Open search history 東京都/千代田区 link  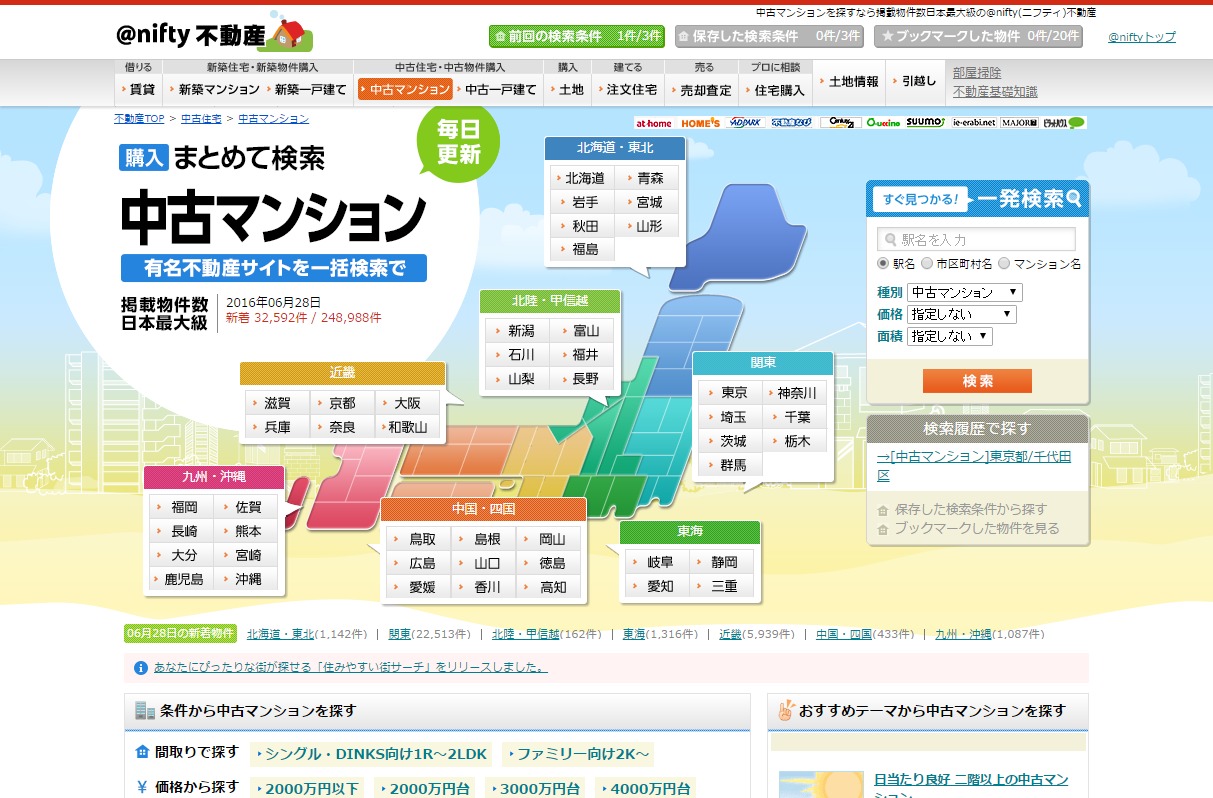pyautogui.click(x=974, y=466)
